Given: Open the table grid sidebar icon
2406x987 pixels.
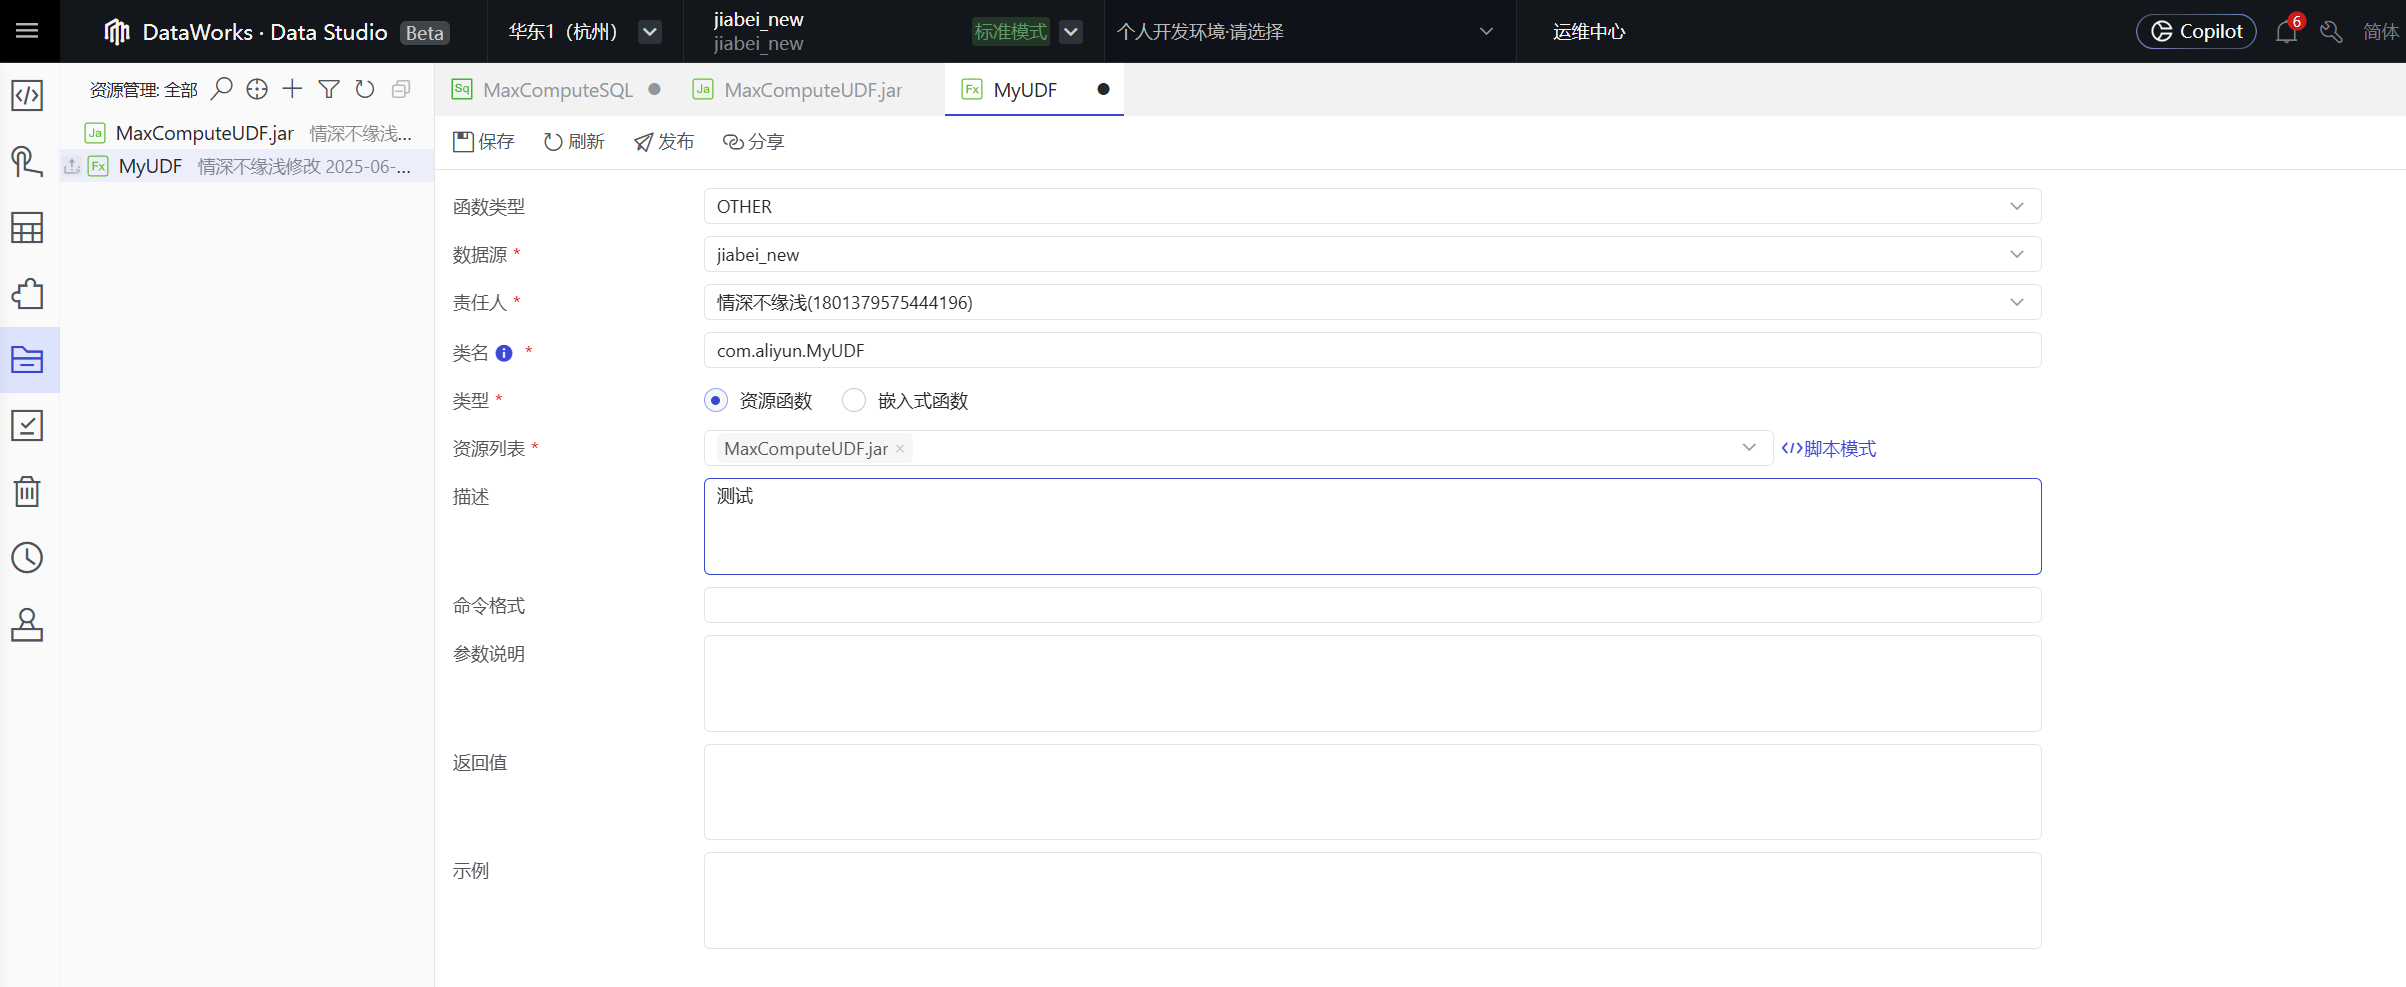Looking at the screenshot, I should (27, 228).
